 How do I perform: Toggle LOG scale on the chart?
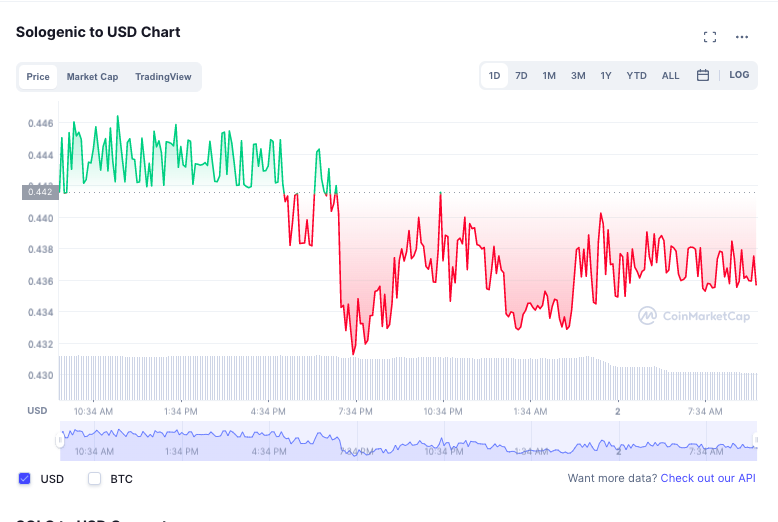(x=739, y=75)
